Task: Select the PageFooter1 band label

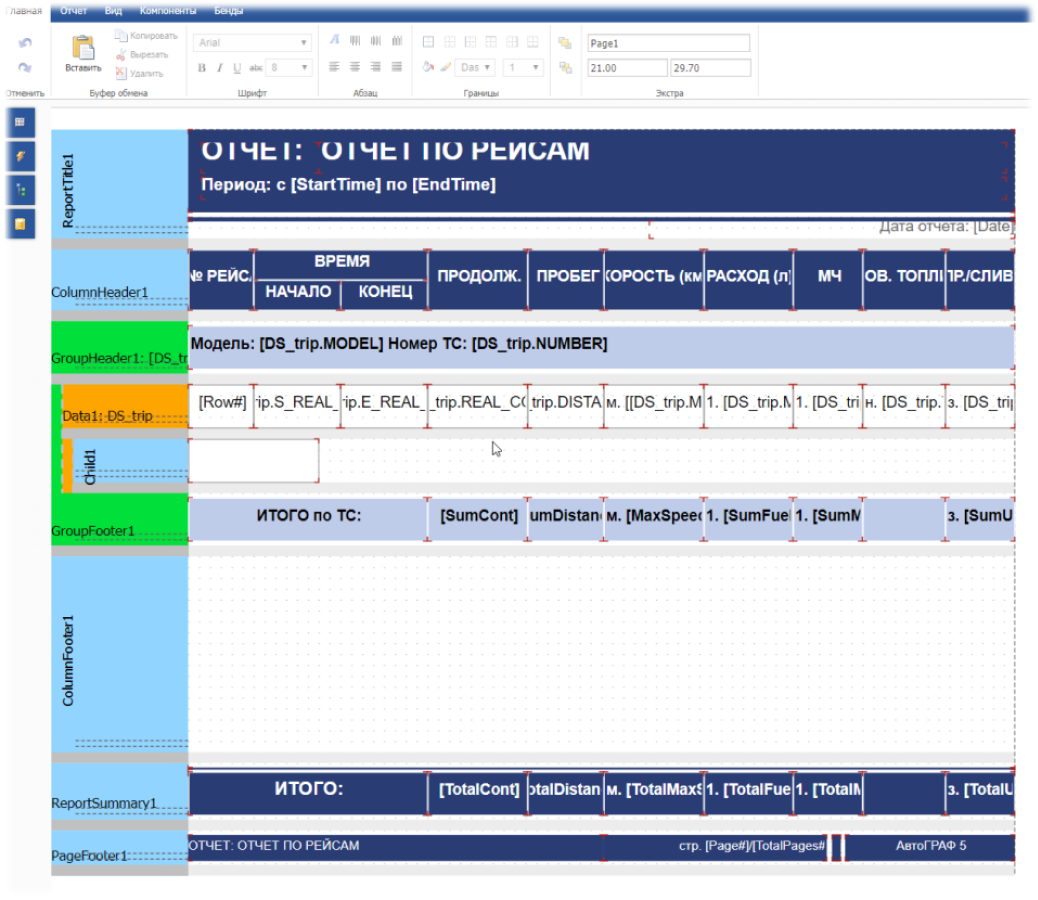Action: coord(89,856)
